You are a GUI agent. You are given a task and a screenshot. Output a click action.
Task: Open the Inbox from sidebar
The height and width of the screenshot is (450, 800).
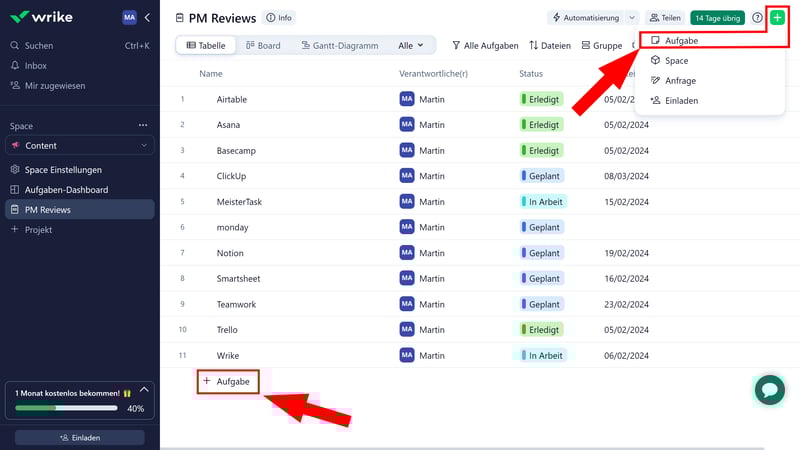pos(35,66)
